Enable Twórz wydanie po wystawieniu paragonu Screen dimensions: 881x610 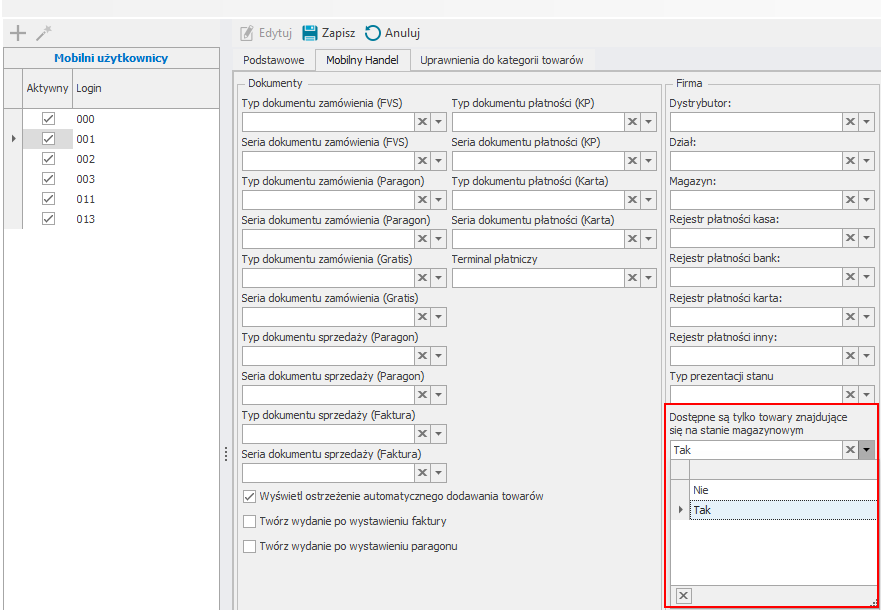[250, 547]
